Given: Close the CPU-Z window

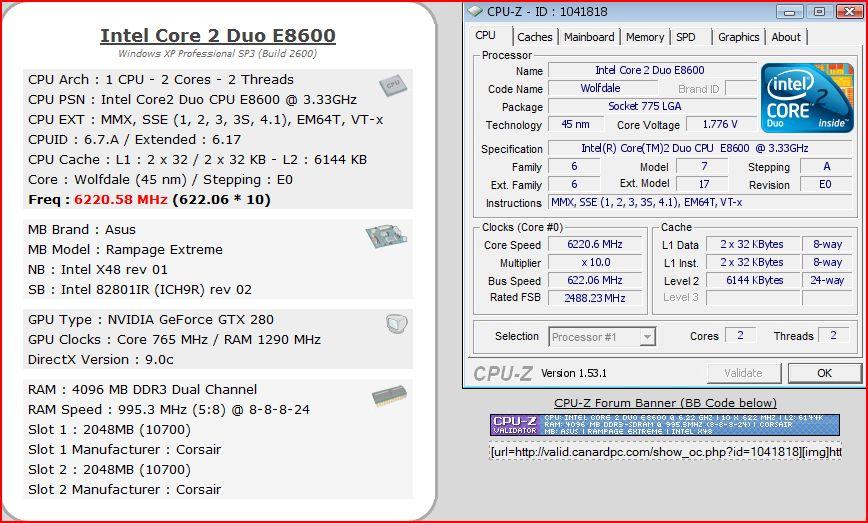Looking at the screenshot, I should pyautogui.click(x=849, y=11).
